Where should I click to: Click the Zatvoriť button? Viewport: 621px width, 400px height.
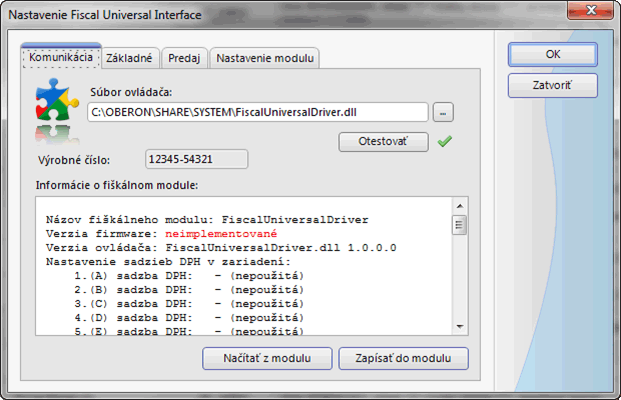pos(552,85)
